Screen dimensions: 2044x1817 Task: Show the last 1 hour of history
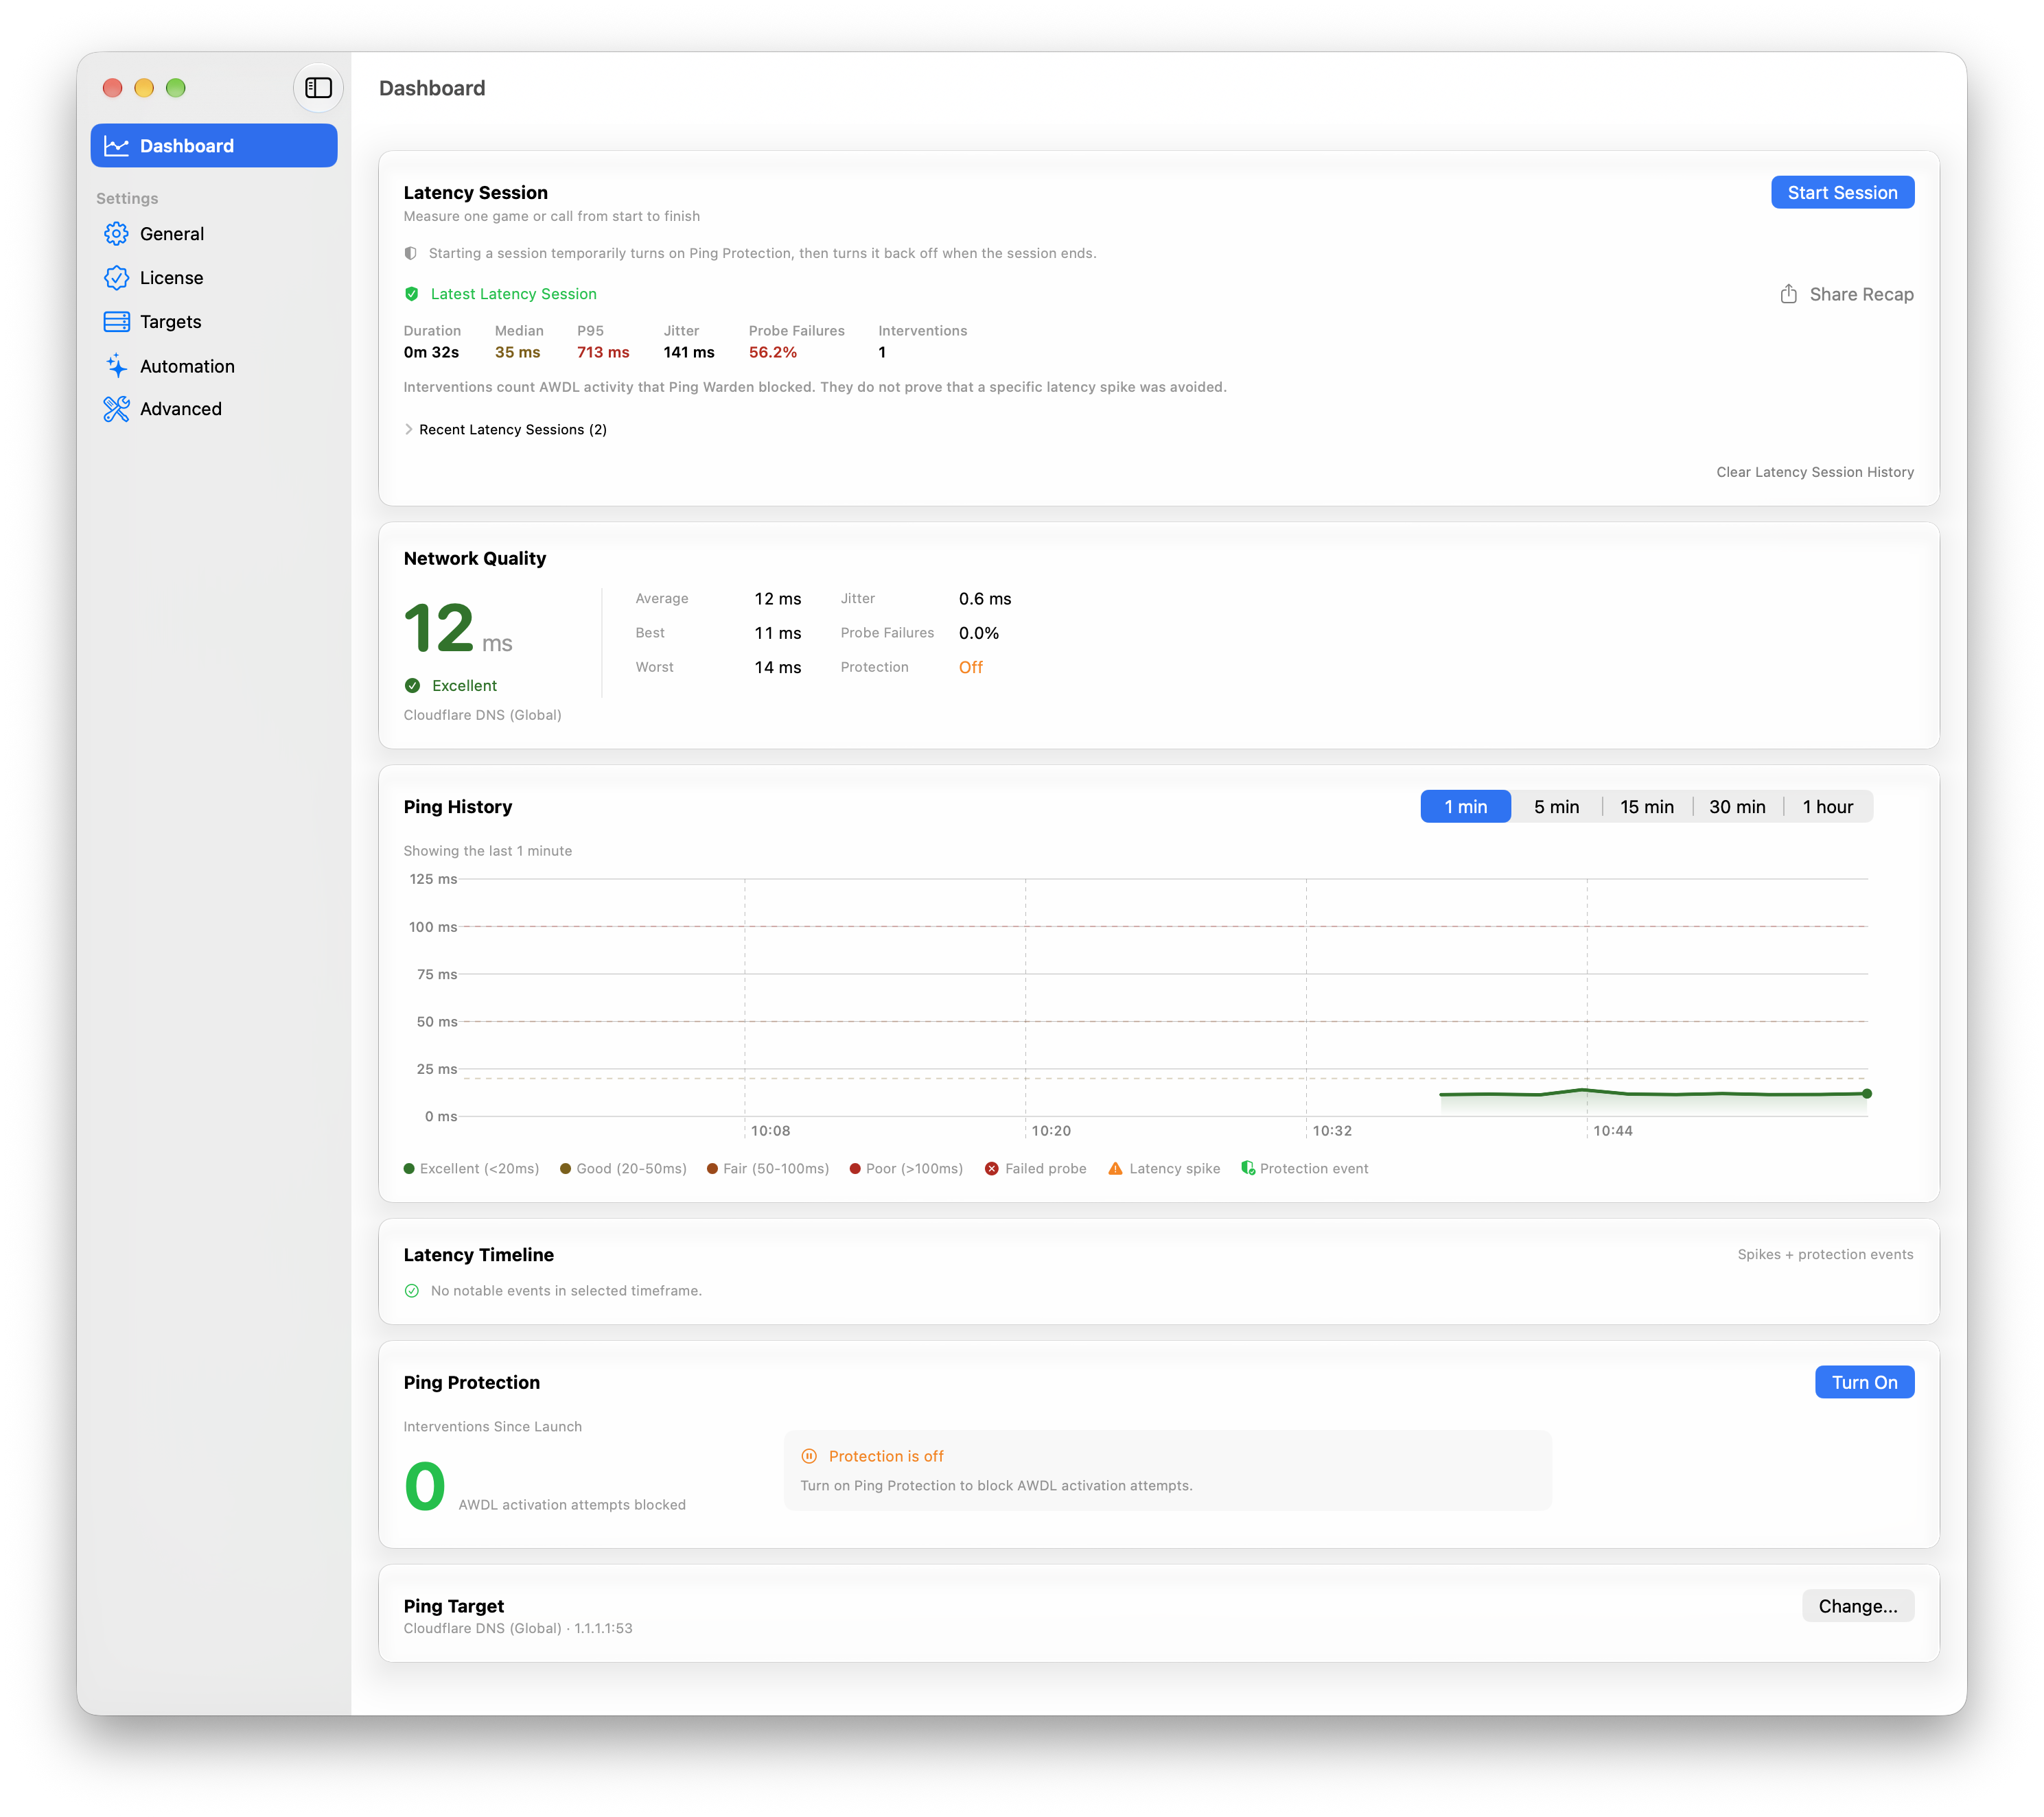tap(1827, 807)
